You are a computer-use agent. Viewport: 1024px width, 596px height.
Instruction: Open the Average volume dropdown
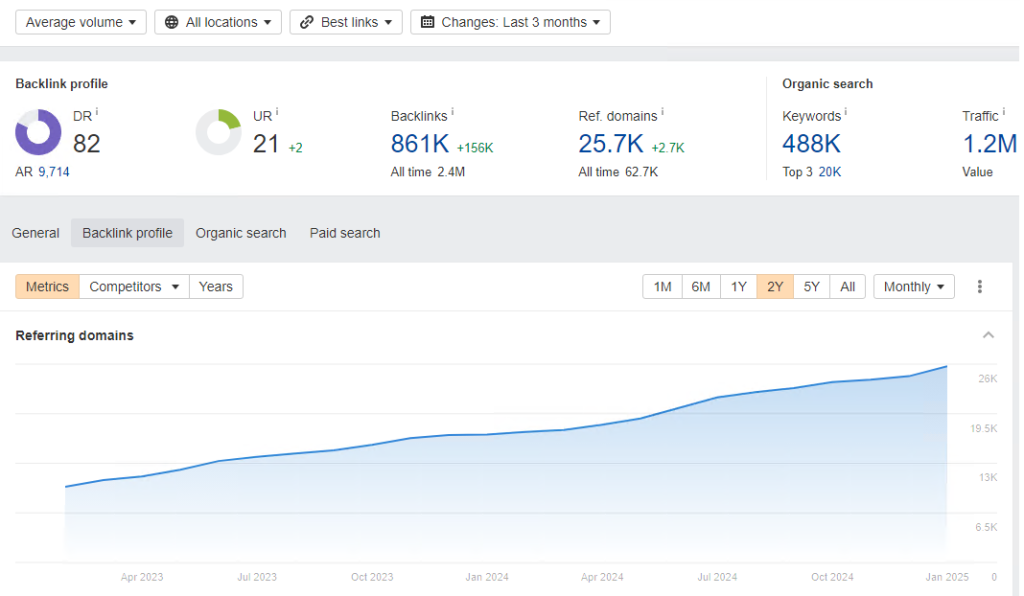pos(81,22)
